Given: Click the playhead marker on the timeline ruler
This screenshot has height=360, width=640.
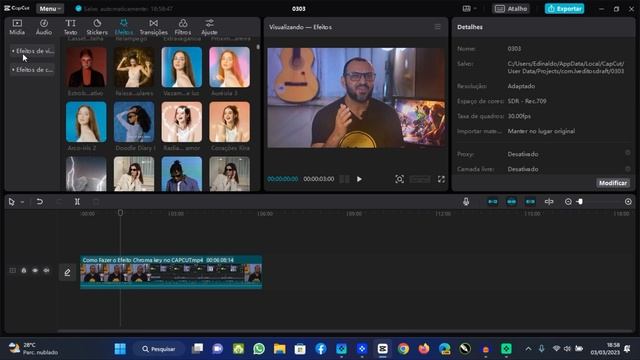Looking at the screenshot, I should point(120,213).
